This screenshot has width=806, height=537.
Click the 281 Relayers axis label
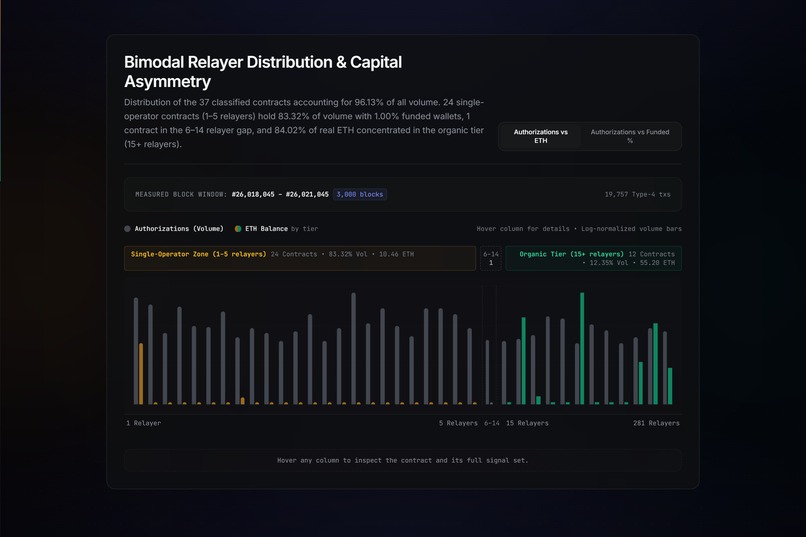[656, 423]
